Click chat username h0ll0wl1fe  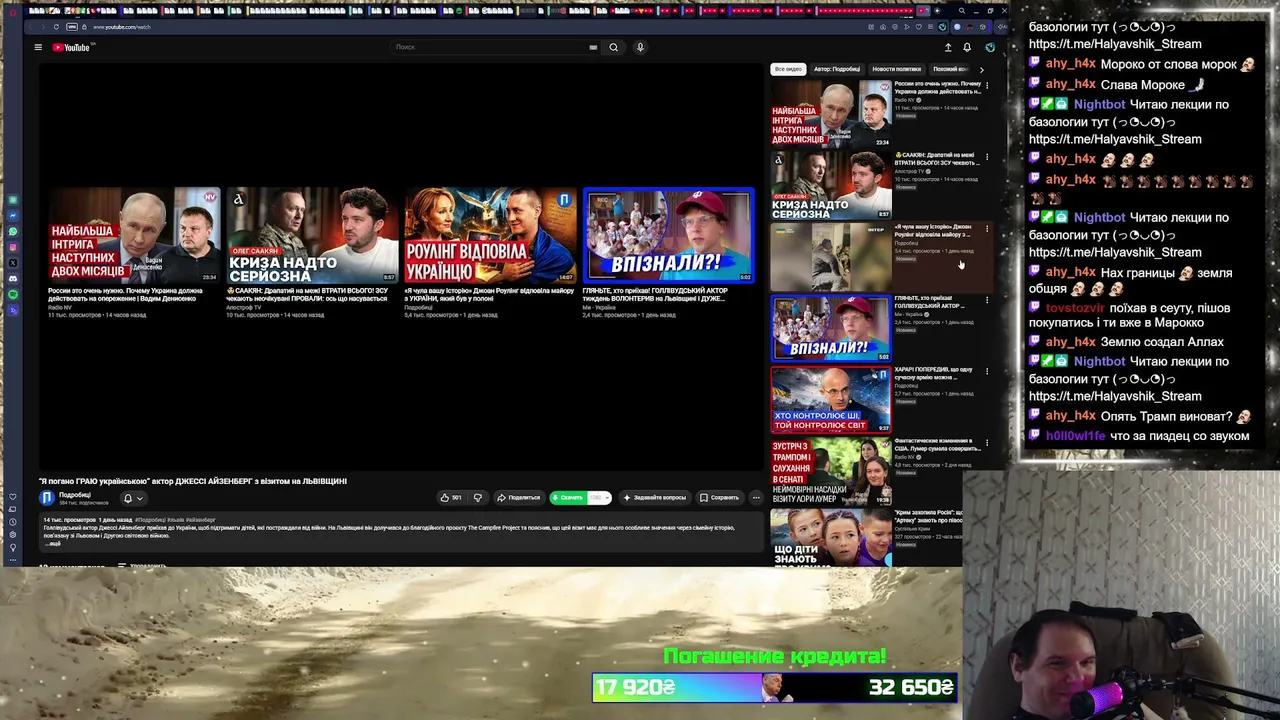pyautogui.click(x=1076, y=436)
